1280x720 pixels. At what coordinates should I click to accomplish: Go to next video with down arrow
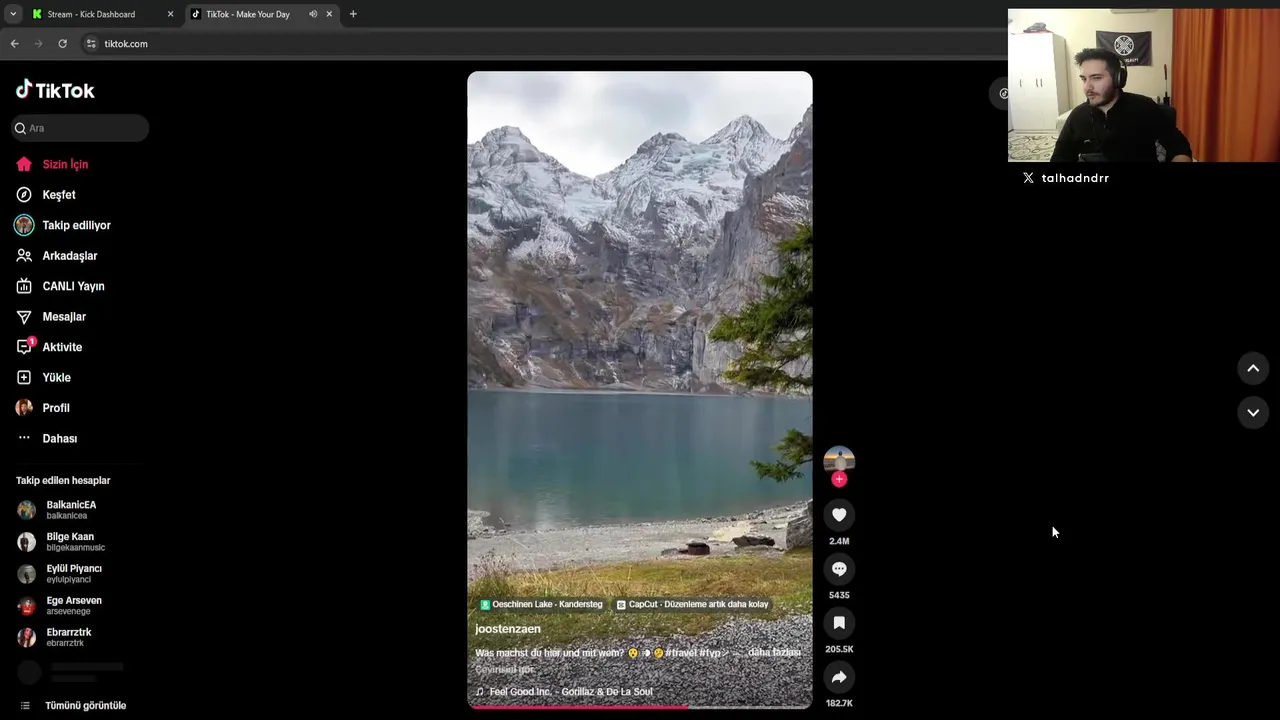click(x=1253, y=412)
